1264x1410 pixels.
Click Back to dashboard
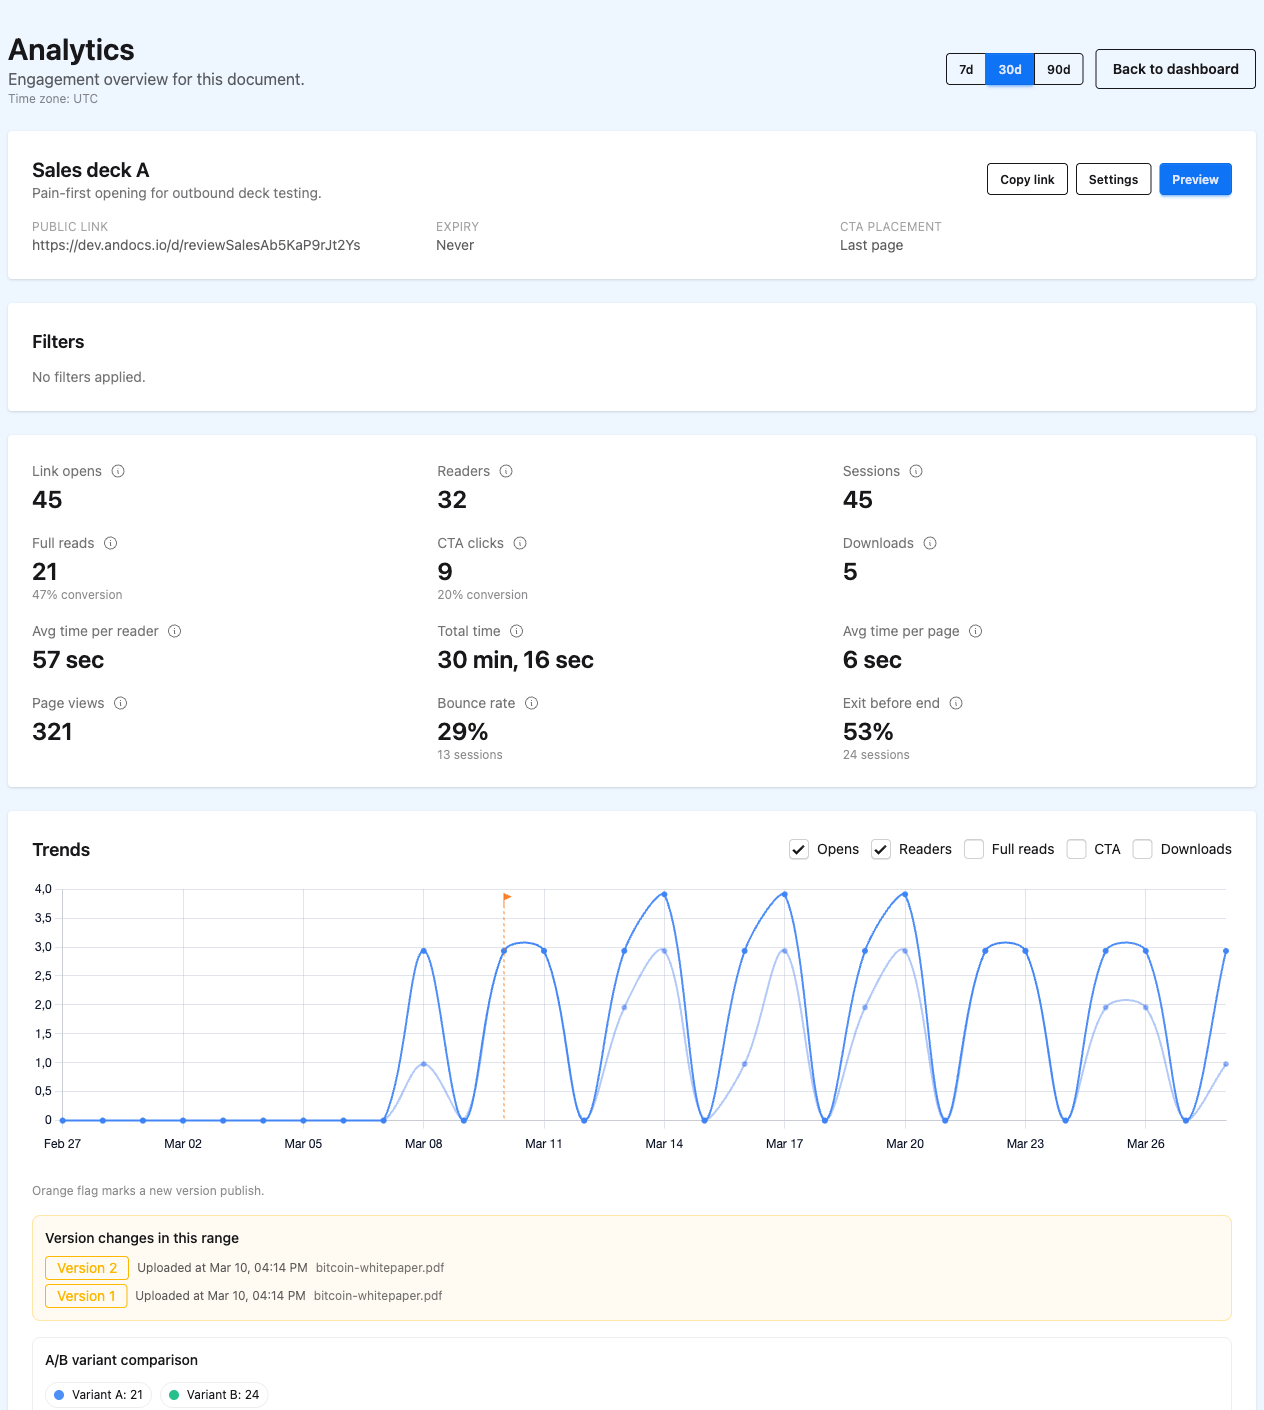pos(1175,69)
